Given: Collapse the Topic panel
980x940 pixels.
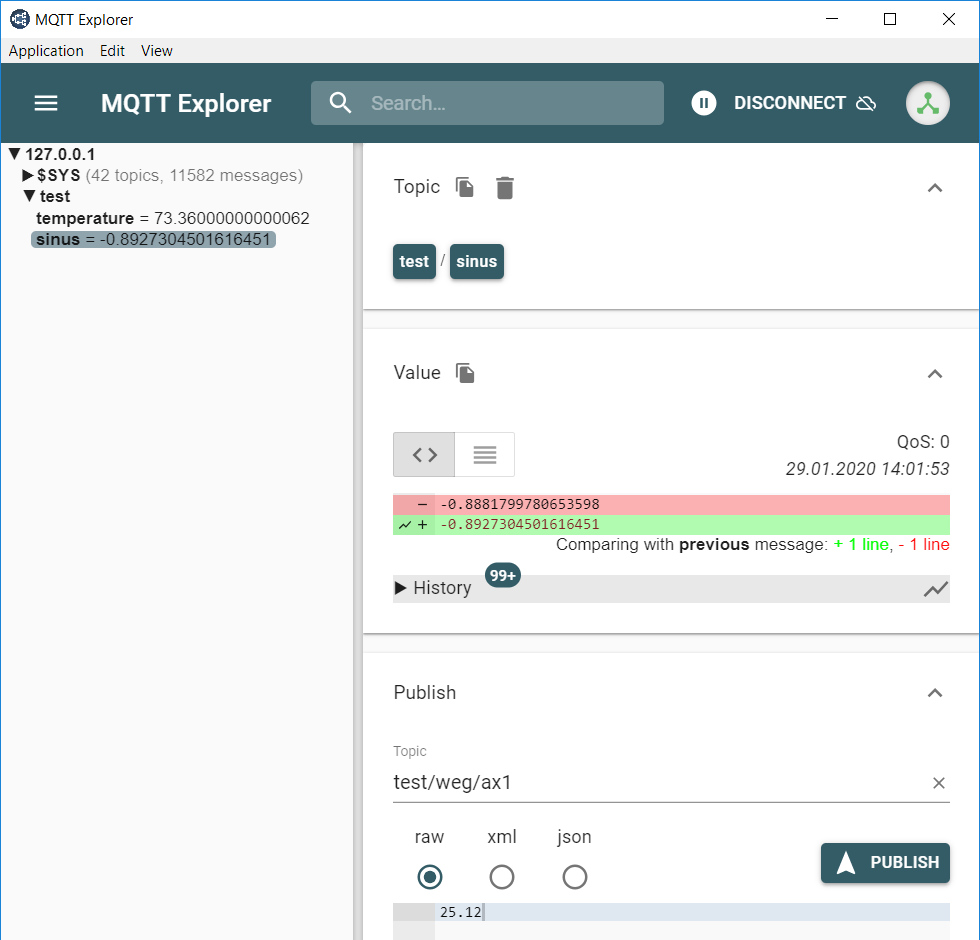Looking at the screenshot, I should [935, 188].
